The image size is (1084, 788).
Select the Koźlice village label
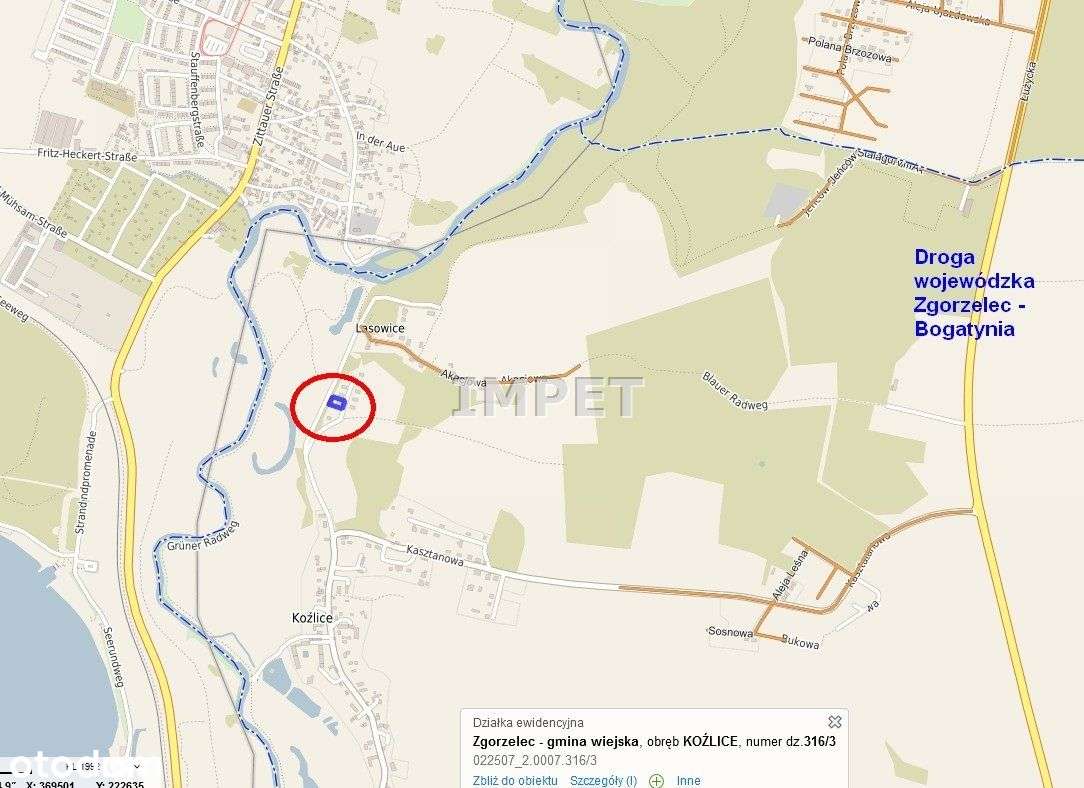pyautogui.click(x=312, y=618)
